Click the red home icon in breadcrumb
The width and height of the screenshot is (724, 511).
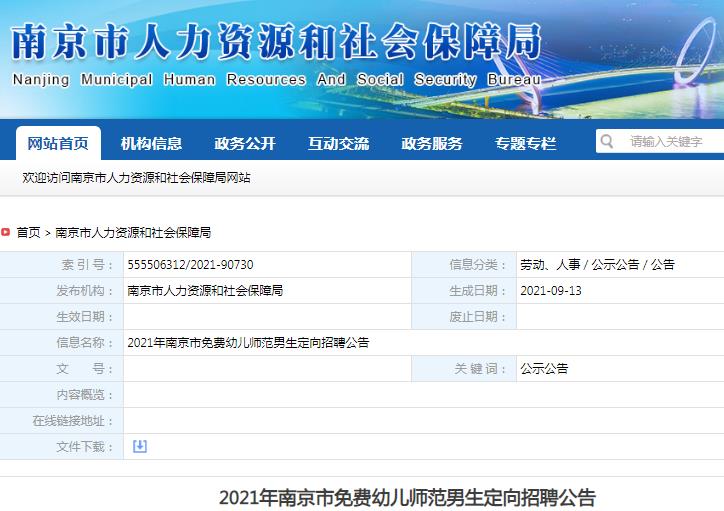(x=6, y=232)
